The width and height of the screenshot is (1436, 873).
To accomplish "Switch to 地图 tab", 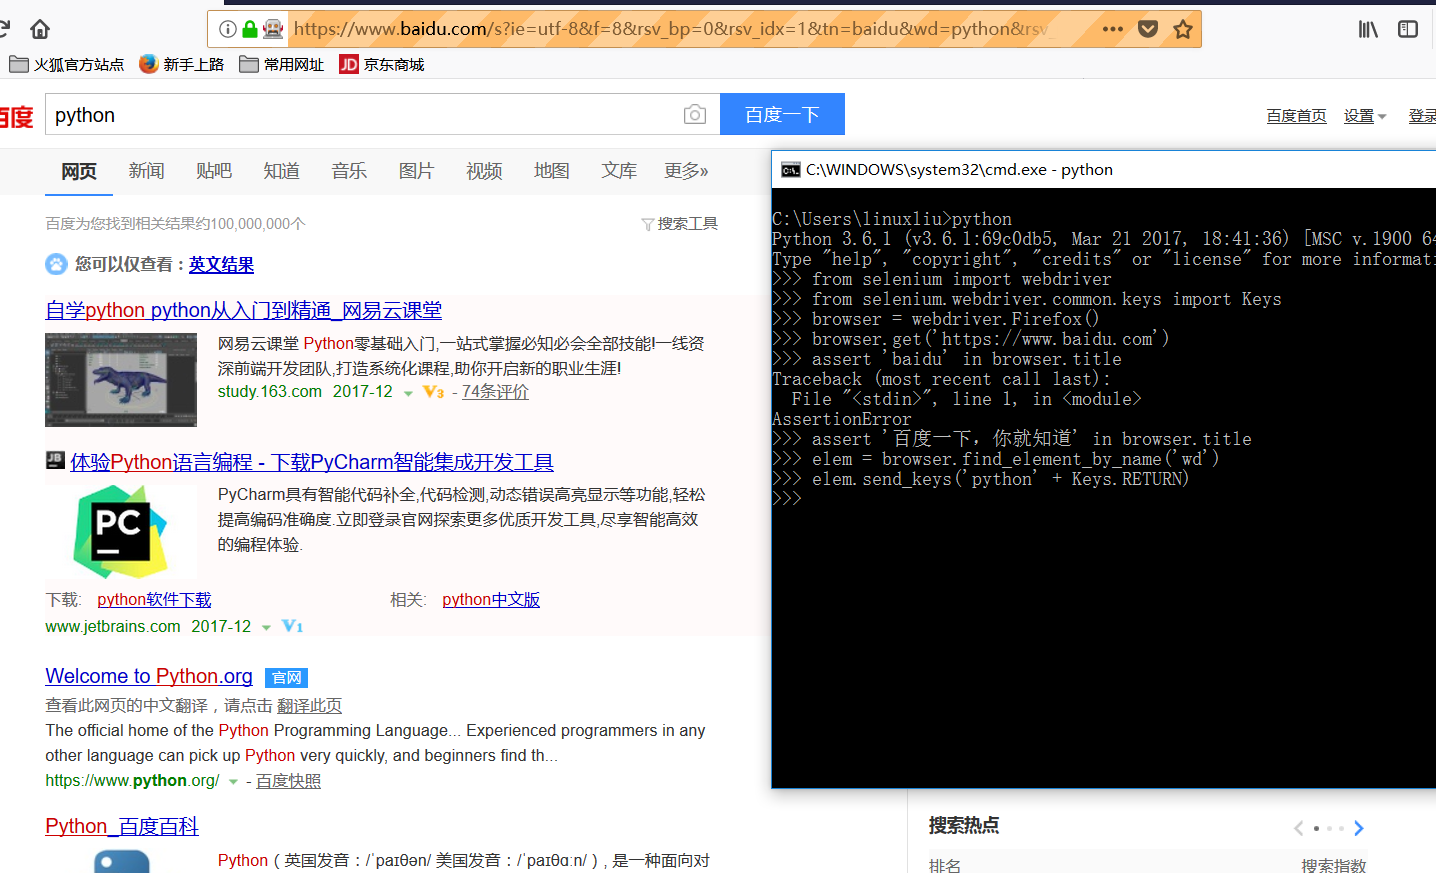I will [551, 171].
